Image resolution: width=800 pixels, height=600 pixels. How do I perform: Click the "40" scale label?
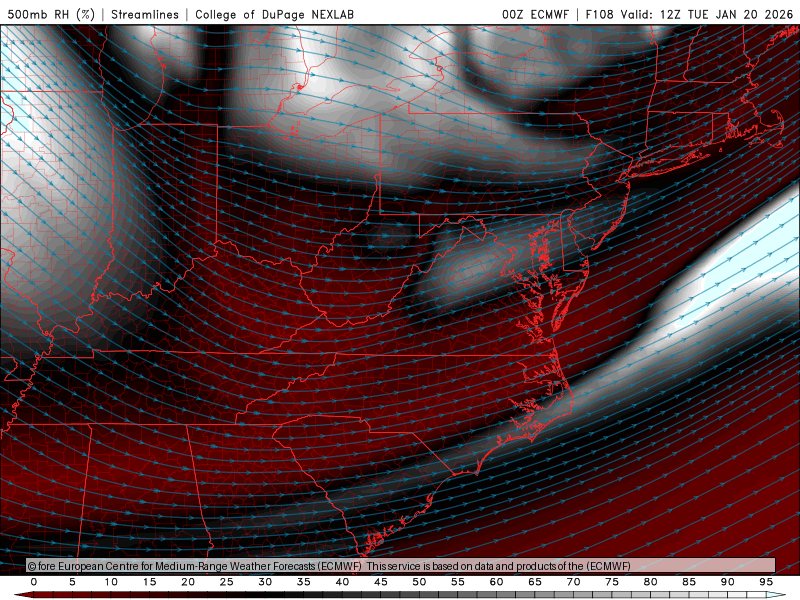(342, 582)
